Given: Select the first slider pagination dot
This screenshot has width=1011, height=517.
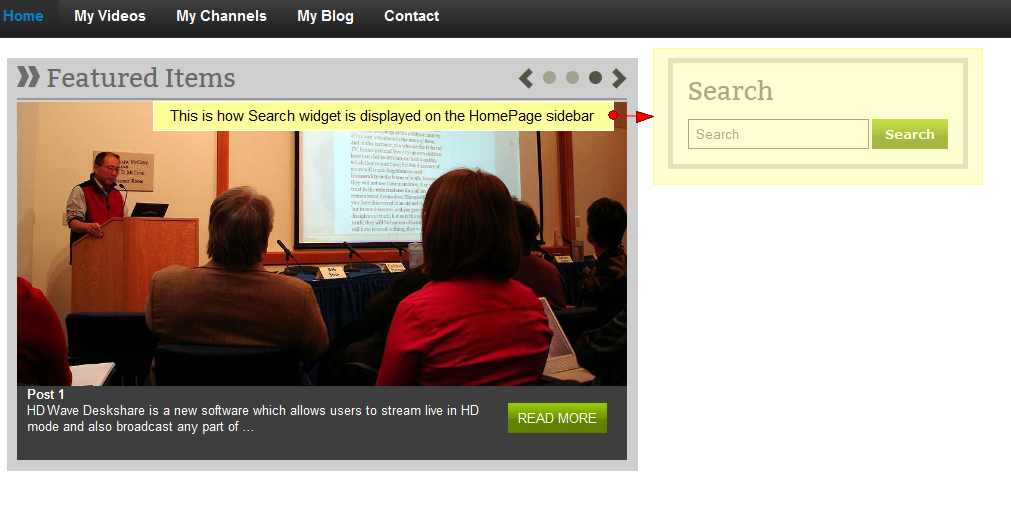Looking at the screenshot, I should point(549,78).
